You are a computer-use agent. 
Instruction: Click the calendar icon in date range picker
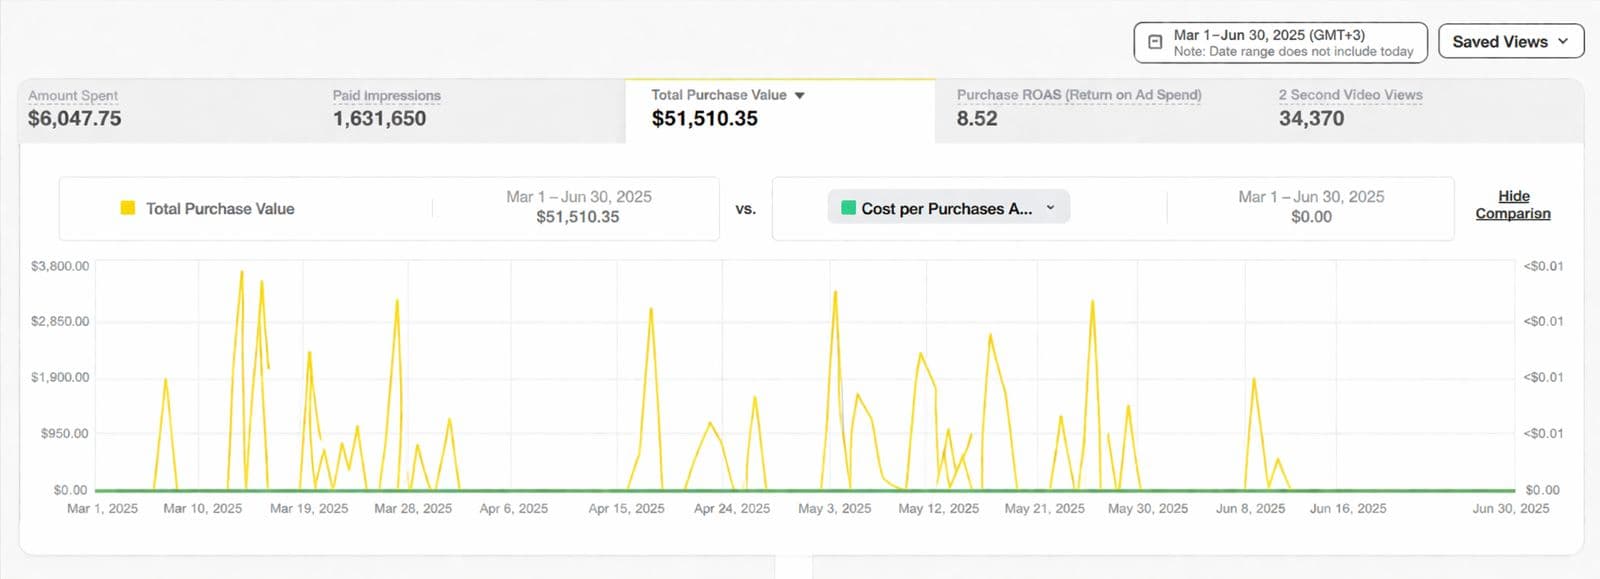point(1155,42)
